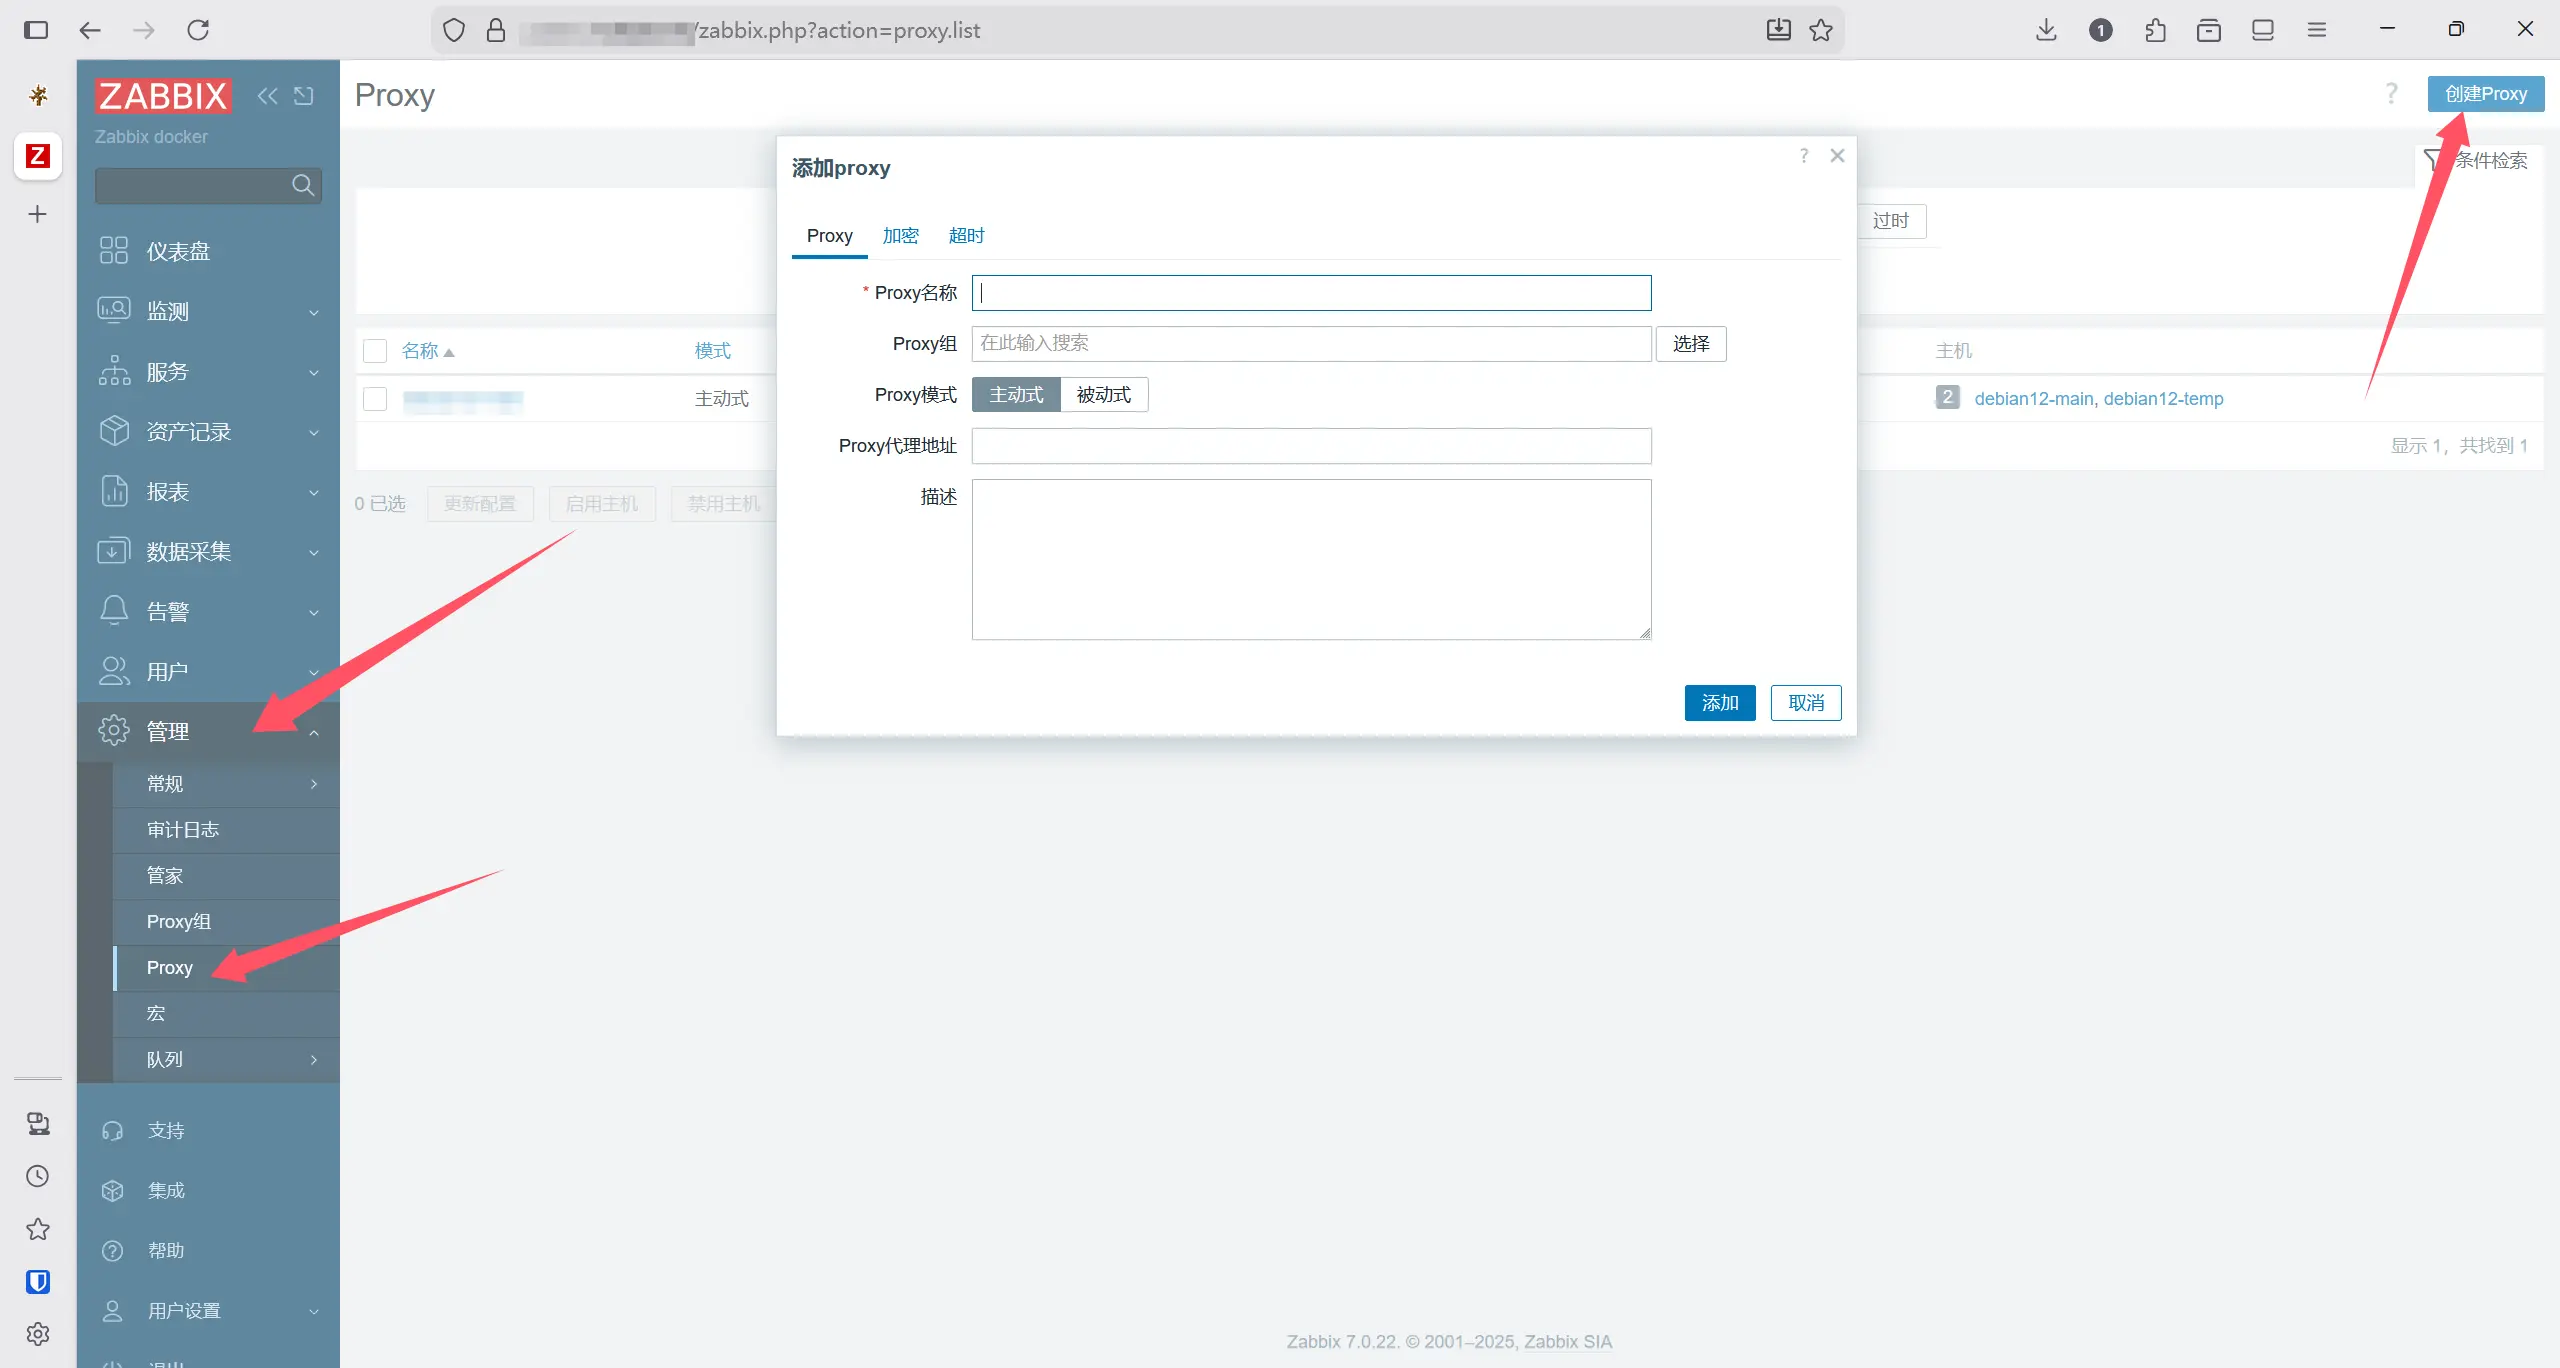The height and width of the screenshot is (1368, 2560).
Task: Switch to the 加密 tab
Action: tap(900, 236)
